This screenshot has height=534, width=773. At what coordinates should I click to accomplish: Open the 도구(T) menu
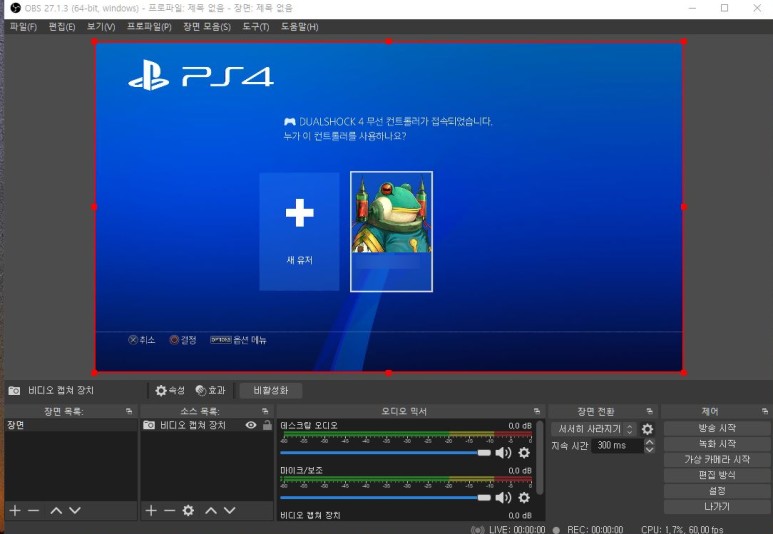(x=255, y=27)
